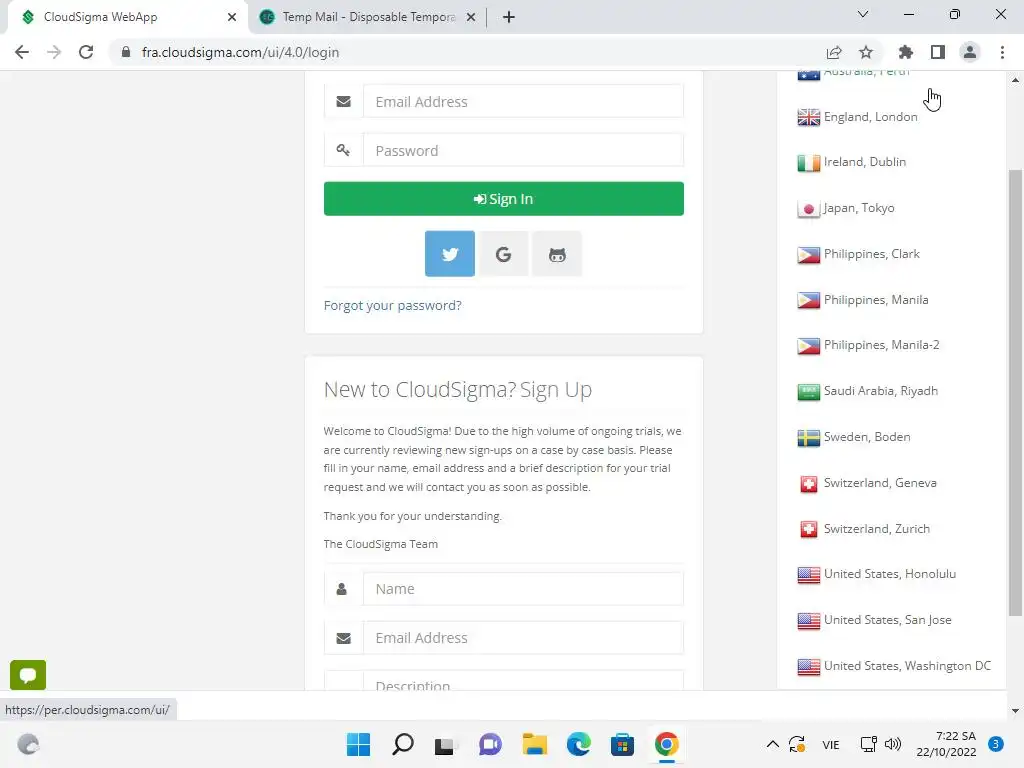Open the VIE language indicator
This screenshot has width=1024, height=768.
coord(831,744)
